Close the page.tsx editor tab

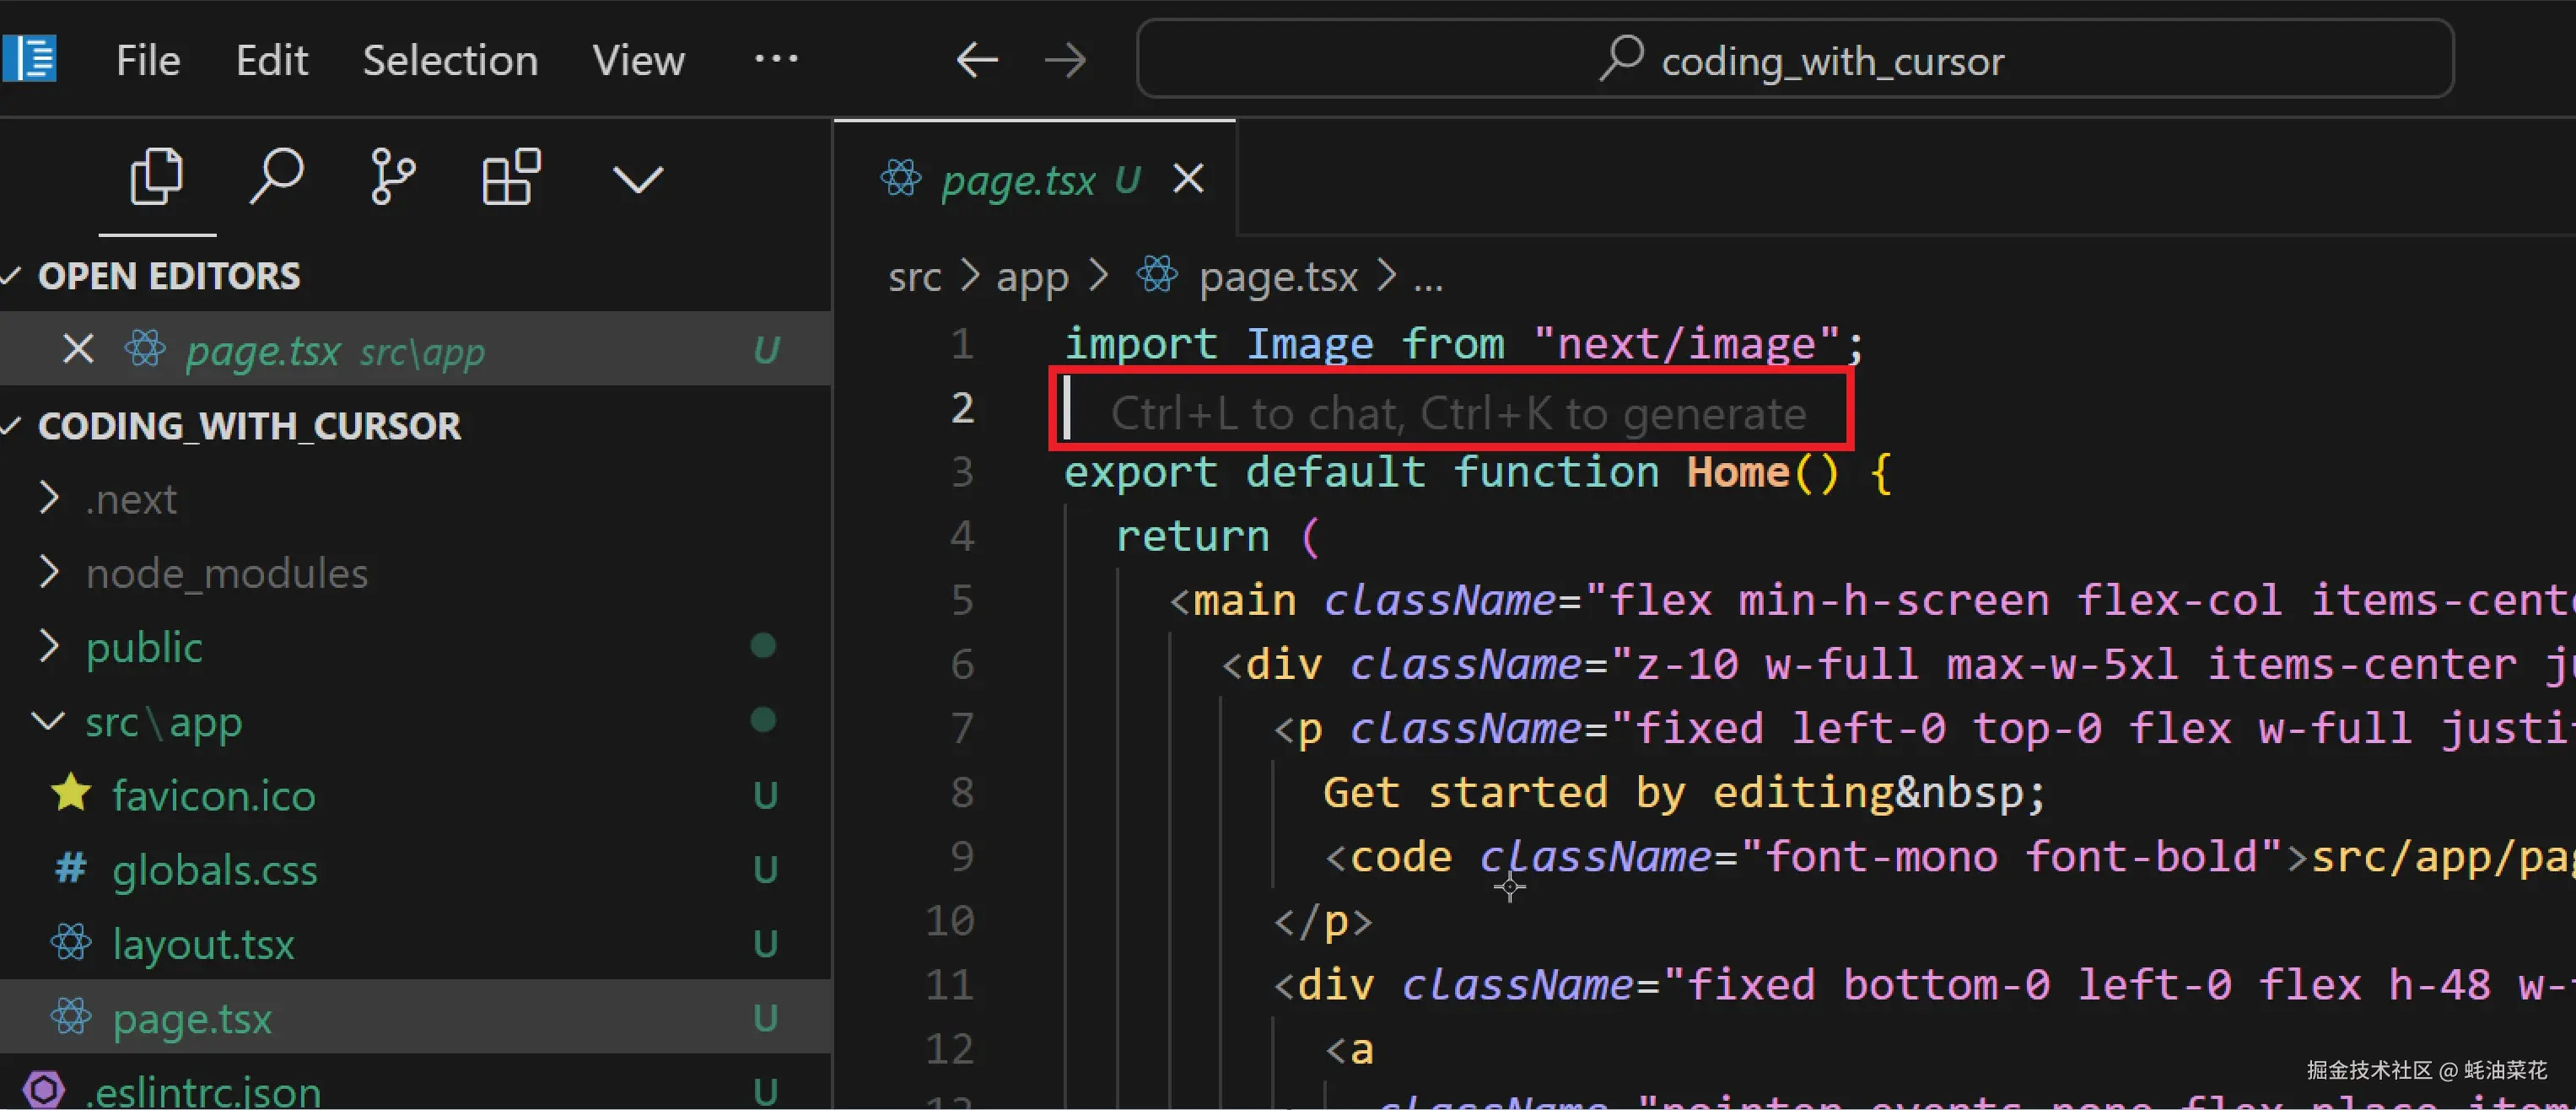click(1188, 179)
